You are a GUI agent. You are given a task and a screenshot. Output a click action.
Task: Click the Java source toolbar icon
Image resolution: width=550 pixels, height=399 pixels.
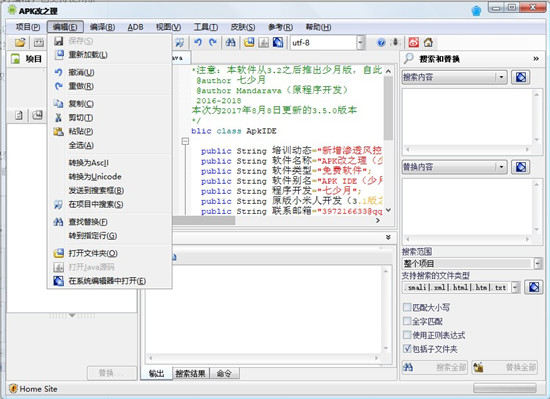point(263,43)
